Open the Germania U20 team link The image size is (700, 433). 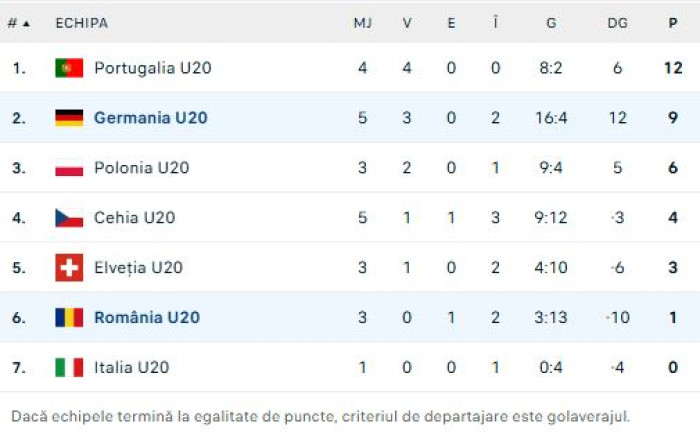[x=150, y=118]
